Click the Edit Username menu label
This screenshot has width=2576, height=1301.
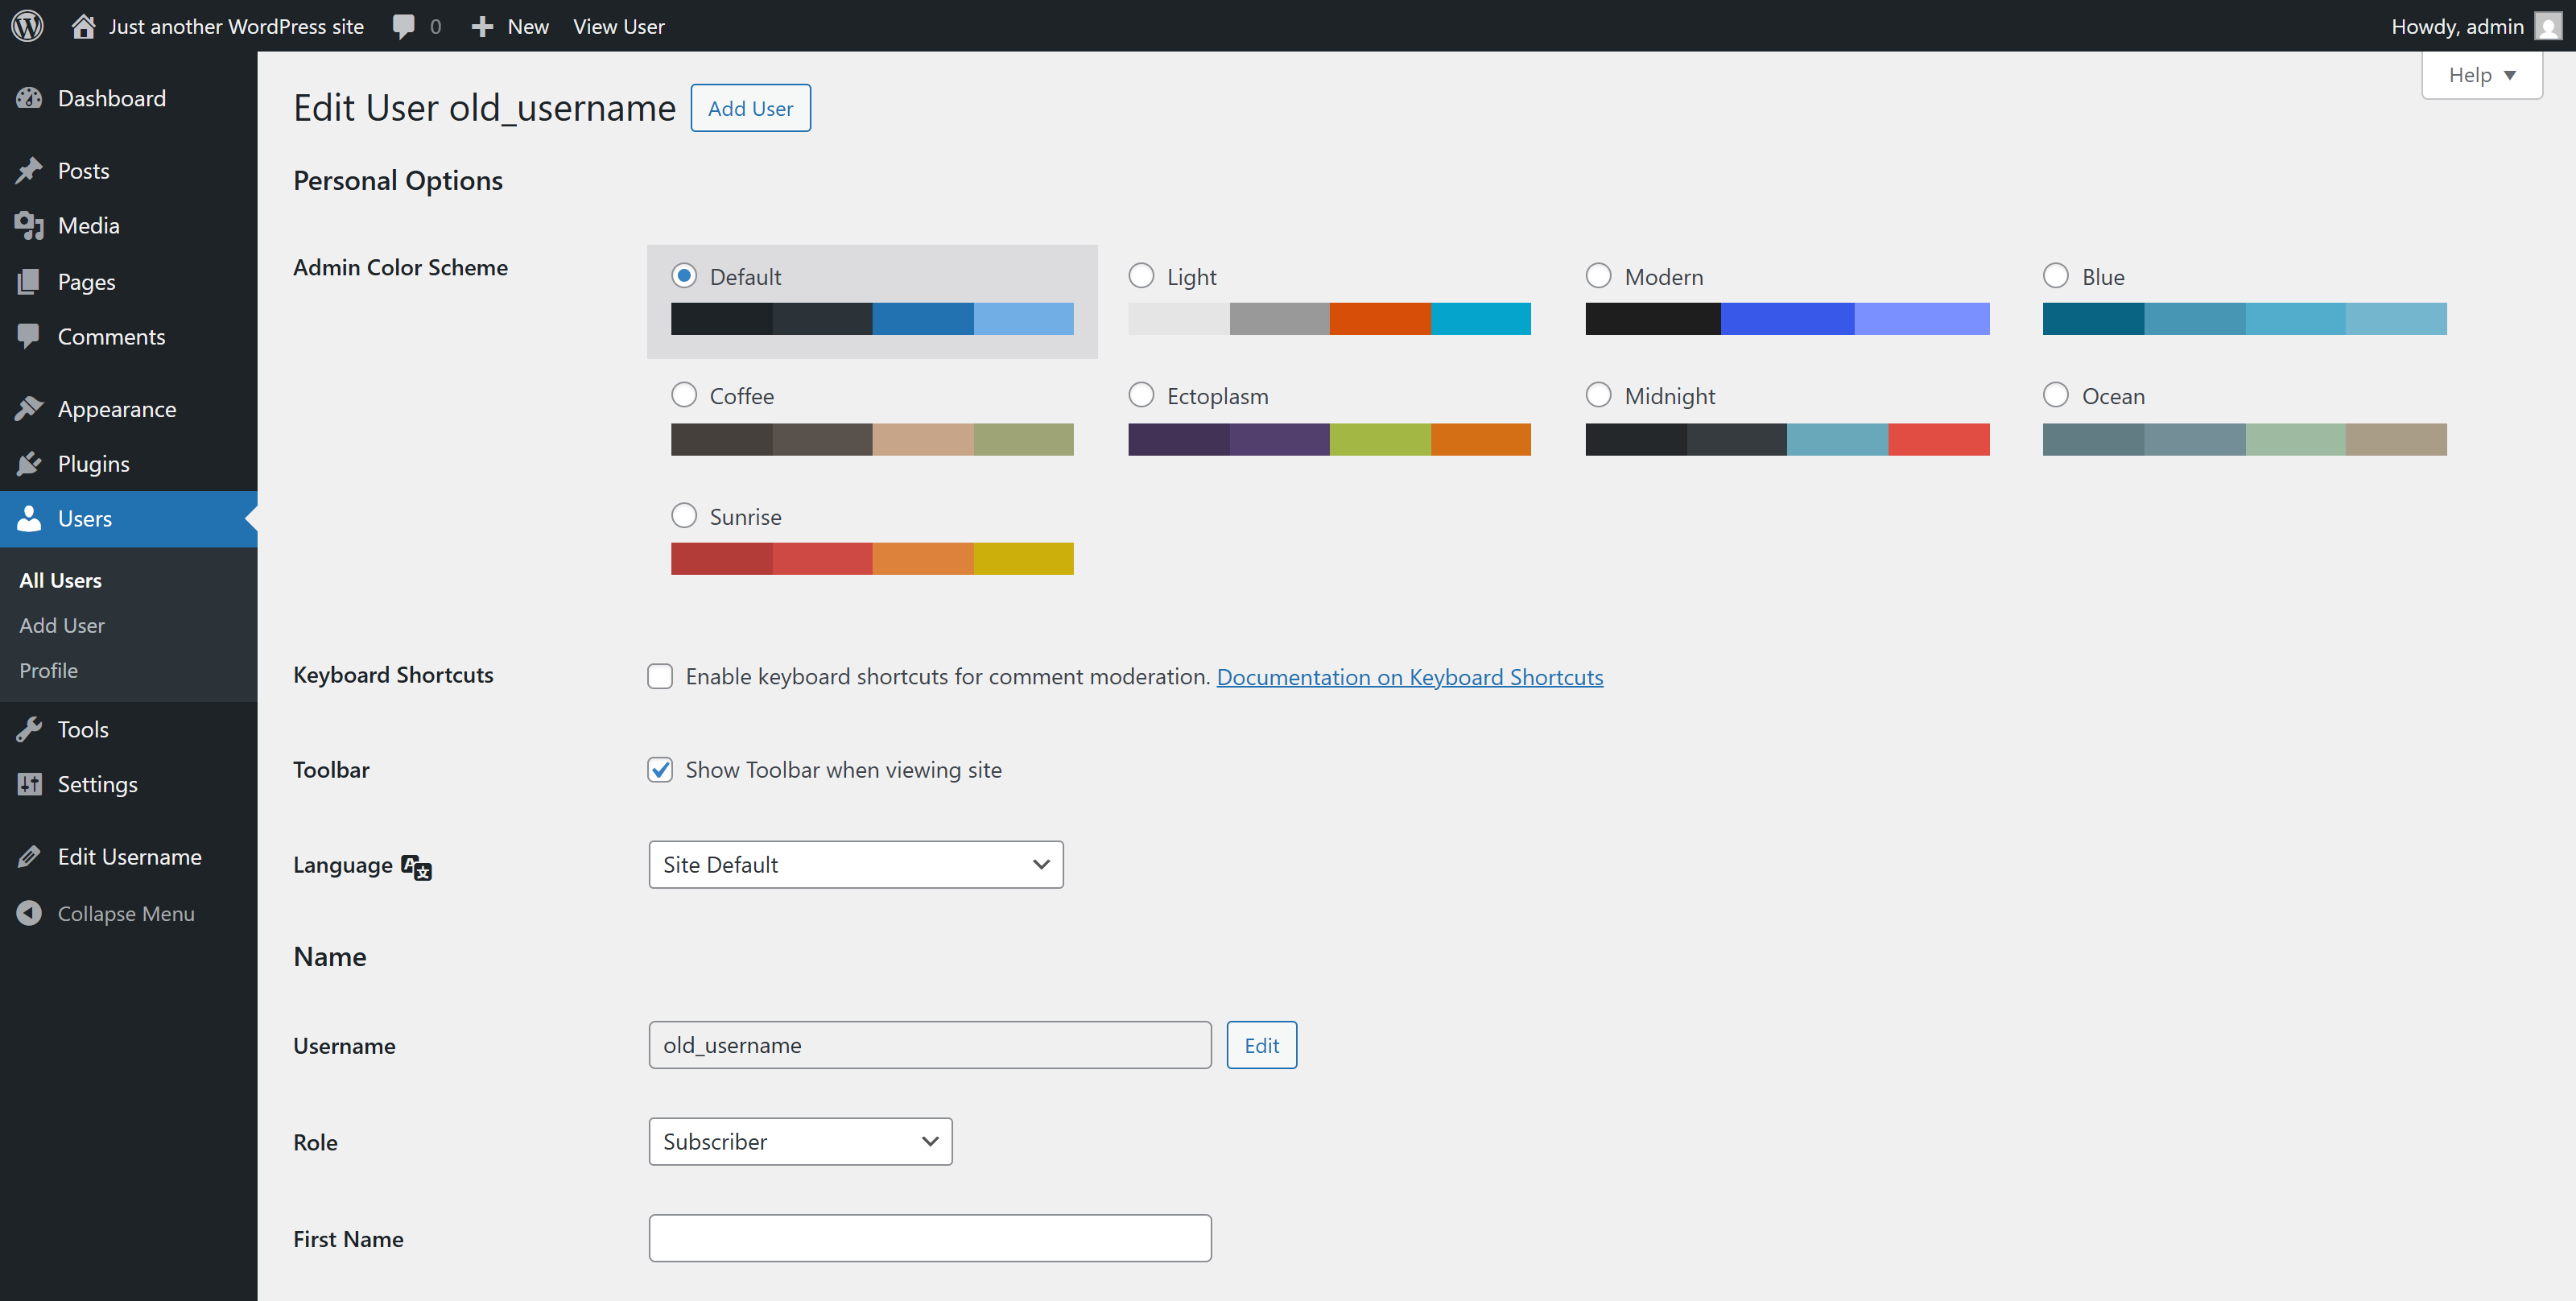(x=130, y=857)
